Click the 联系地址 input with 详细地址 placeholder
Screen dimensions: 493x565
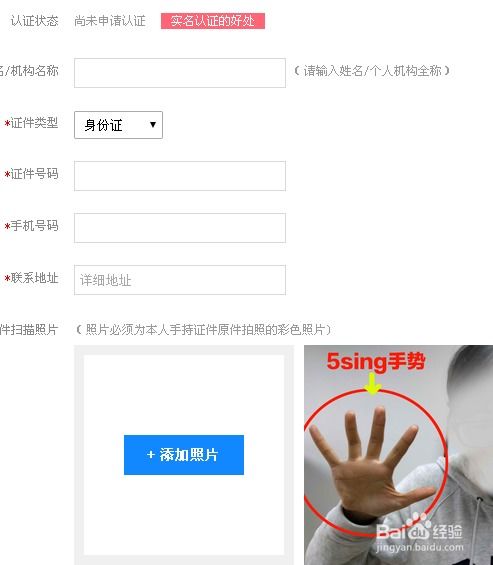tap(180, 280)
